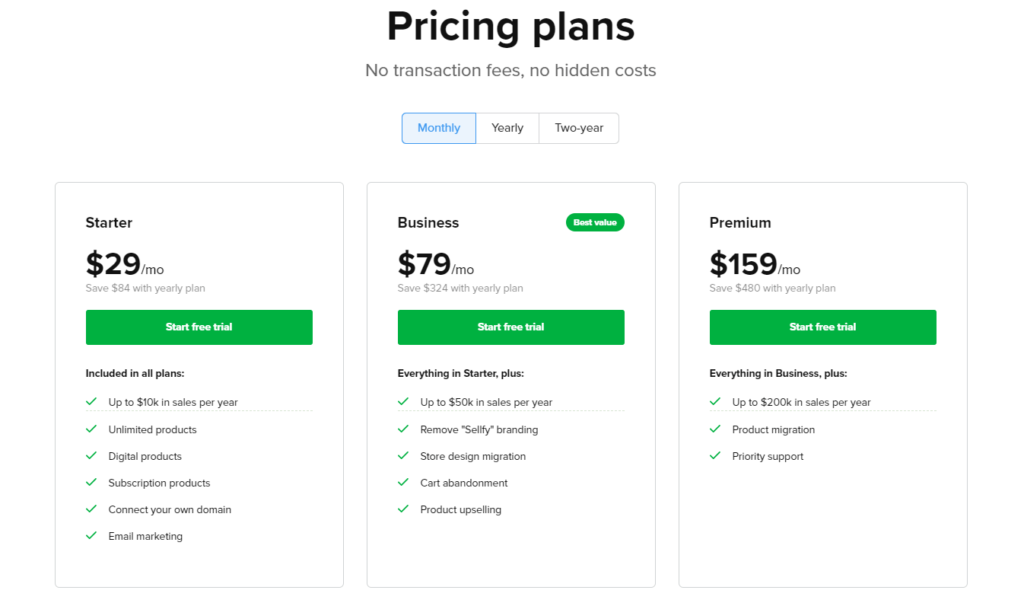The height and width of the screenshot is (603, 1024).
Task: Click checkmark next to Digital products
Action: [x=91, y=456]
